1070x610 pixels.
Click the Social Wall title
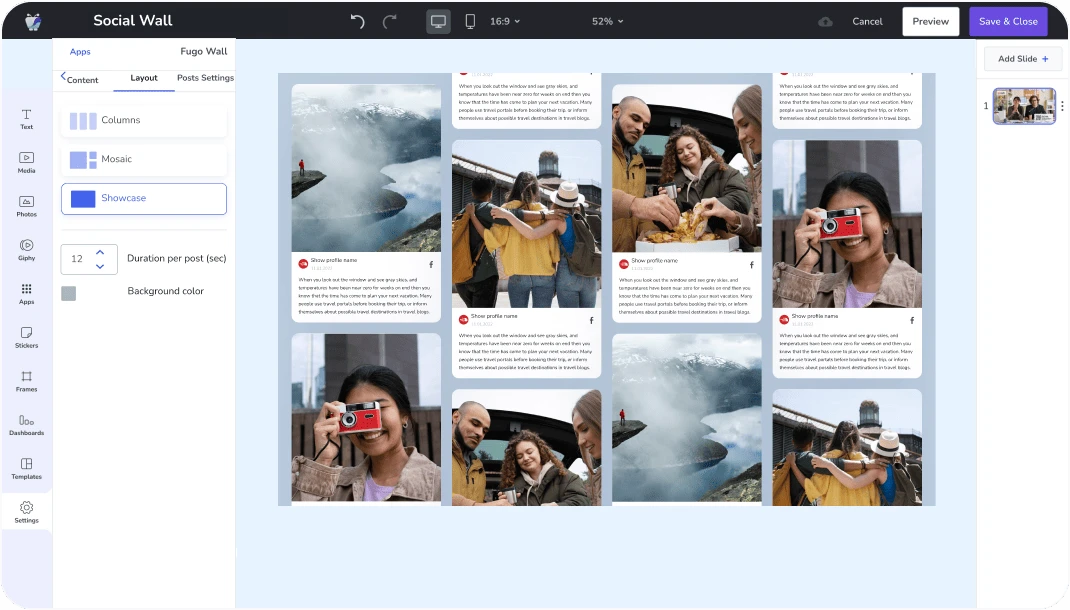click(x=133, y=20)
